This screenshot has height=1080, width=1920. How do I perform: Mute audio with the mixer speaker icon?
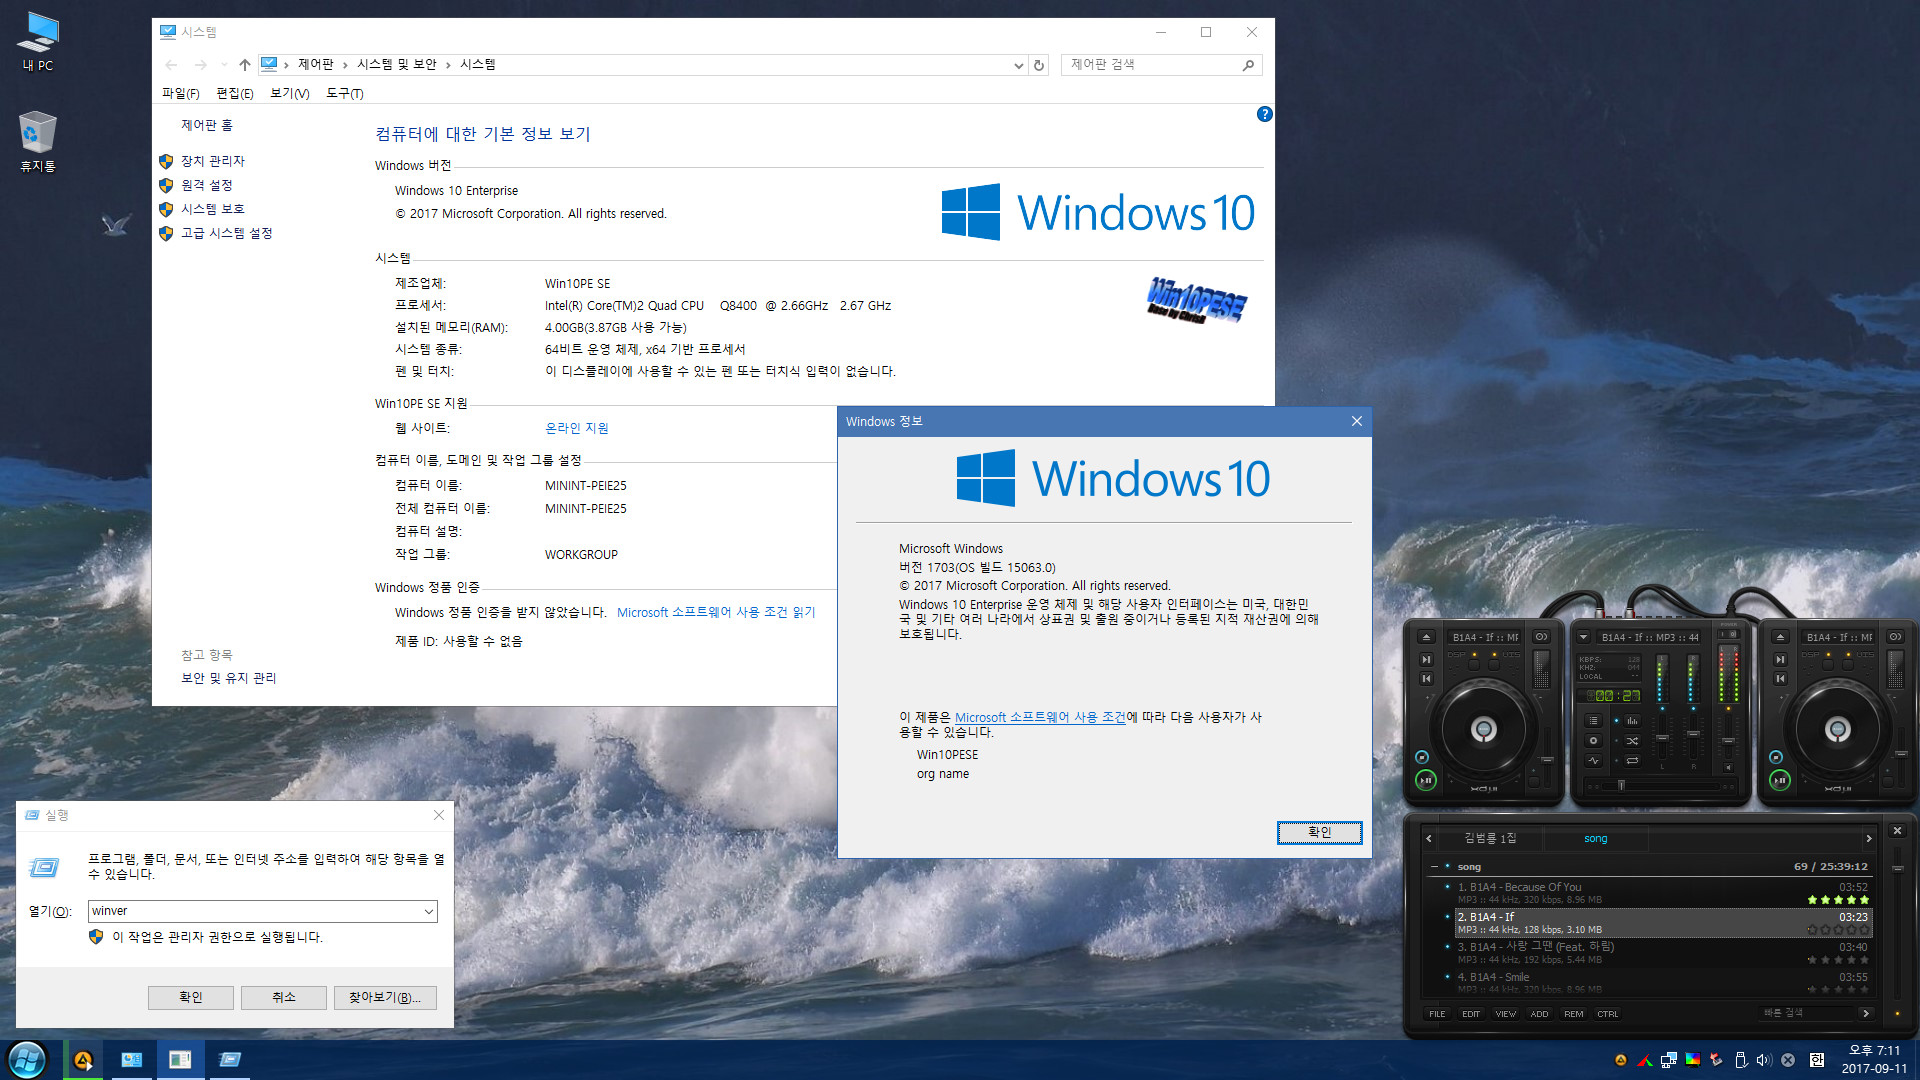click(x=1728, y=768)
